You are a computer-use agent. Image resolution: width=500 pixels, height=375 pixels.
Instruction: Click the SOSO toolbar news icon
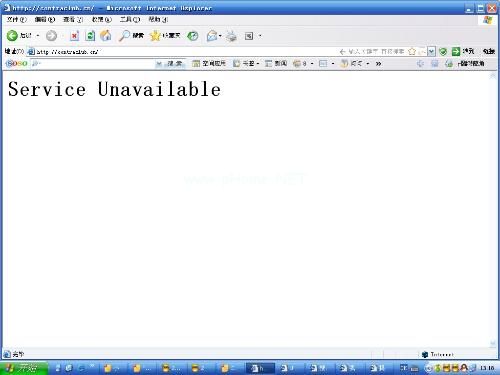tap(268, 63)
